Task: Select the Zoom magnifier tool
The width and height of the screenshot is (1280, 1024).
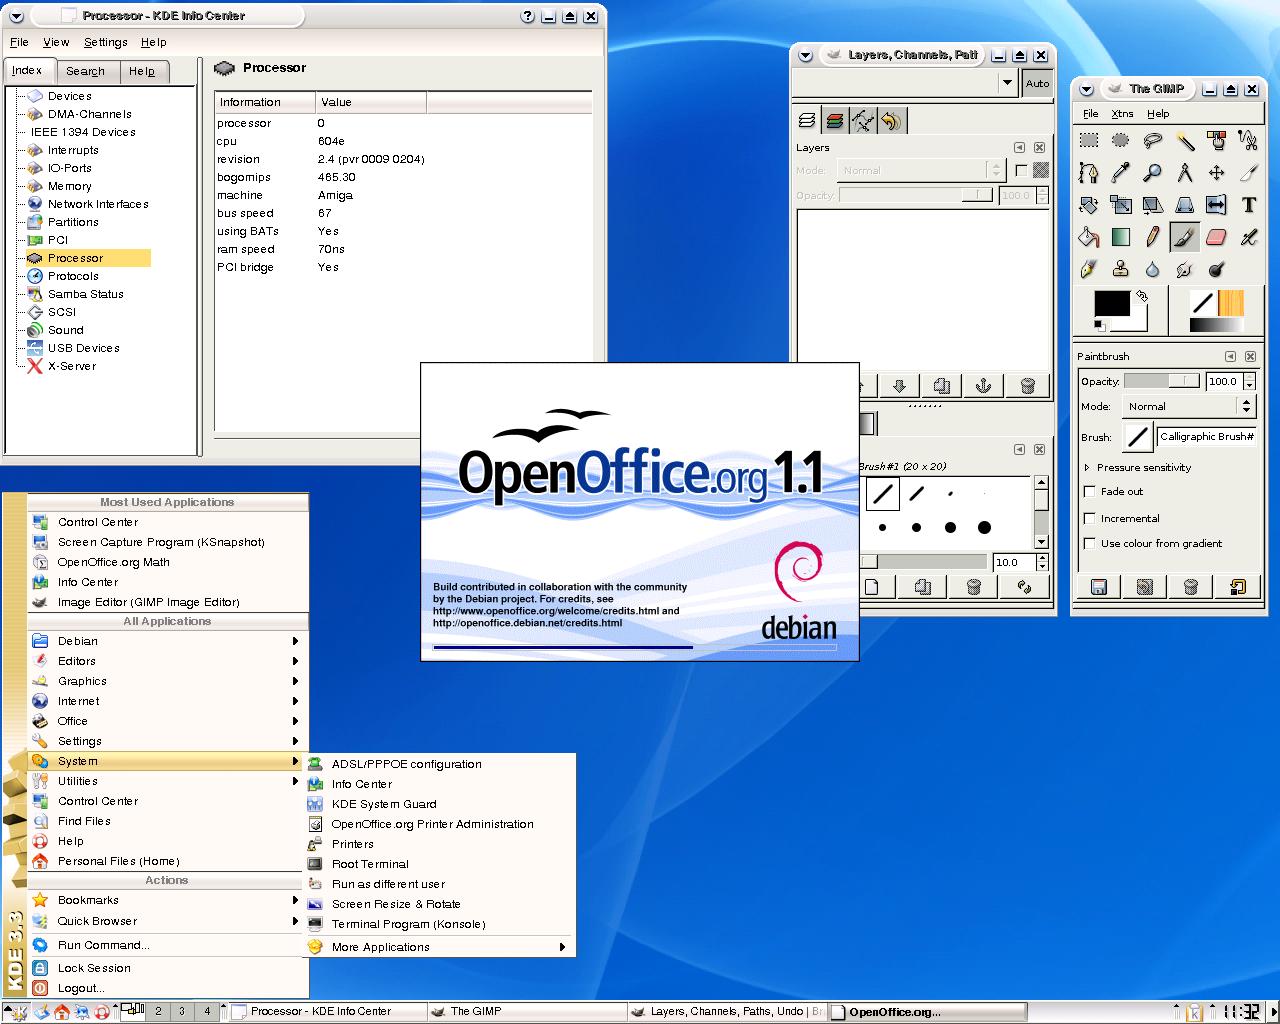Action: pos(1153,172)
